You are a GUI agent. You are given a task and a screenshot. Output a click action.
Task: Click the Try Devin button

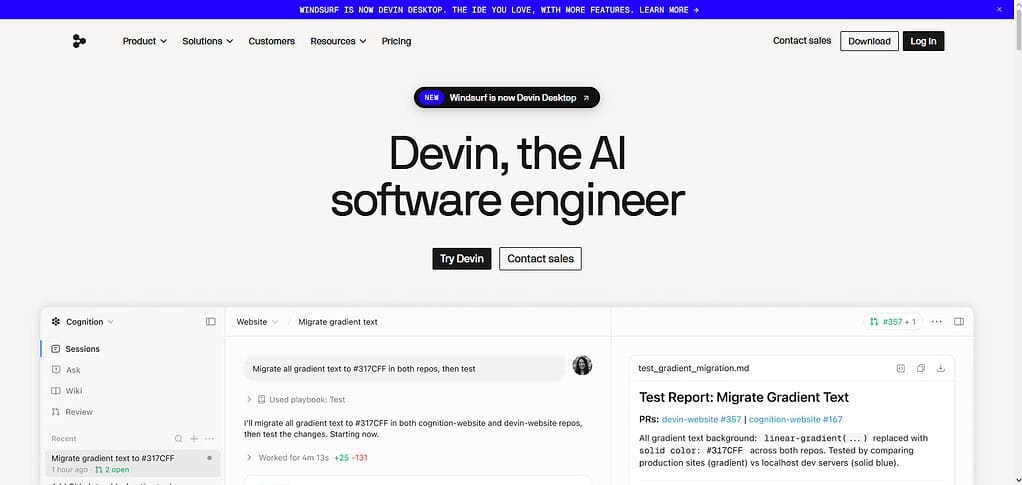point(461,258)
